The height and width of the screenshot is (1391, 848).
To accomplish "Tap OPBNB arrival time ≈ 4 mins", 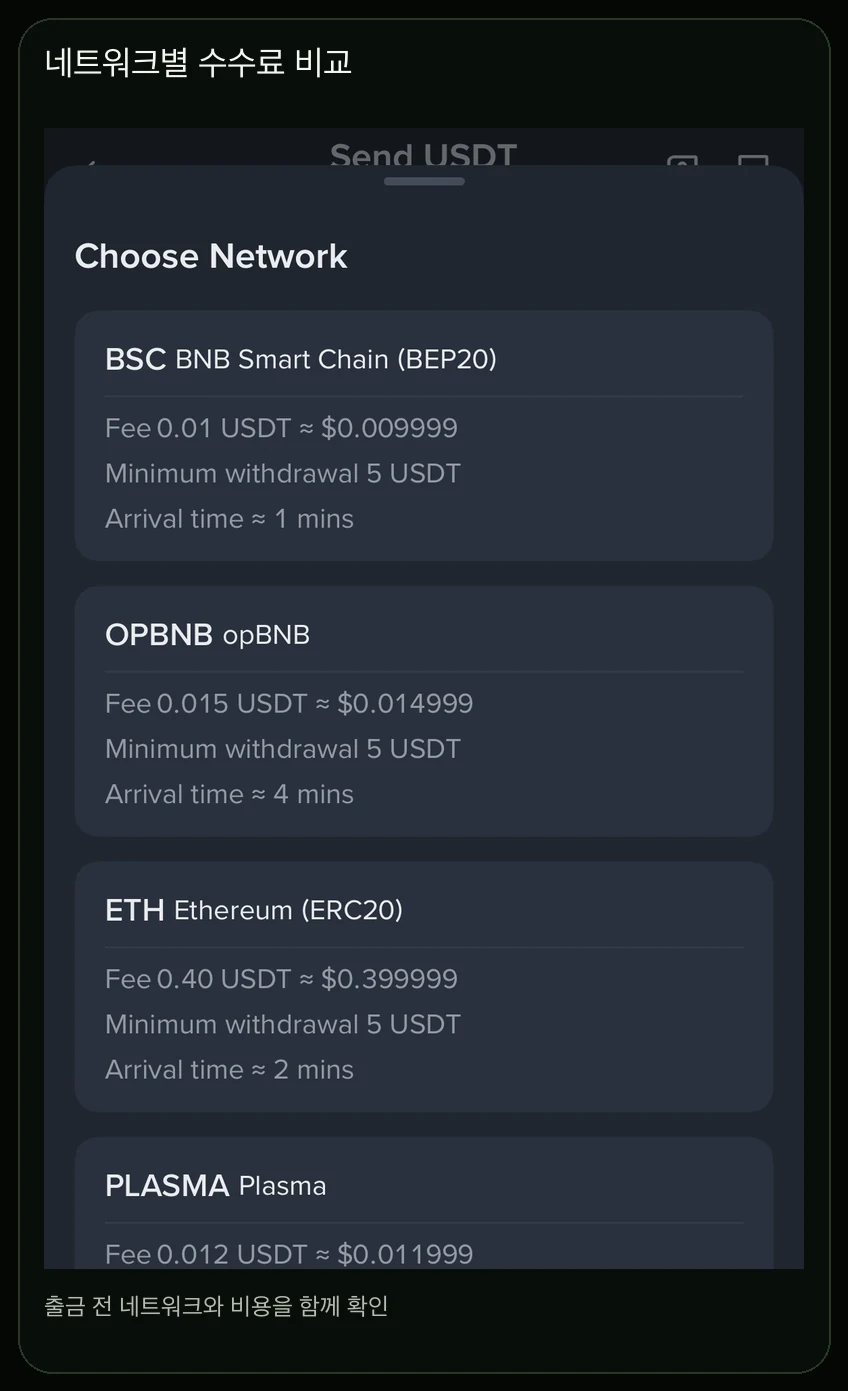I will pos(229,794).
